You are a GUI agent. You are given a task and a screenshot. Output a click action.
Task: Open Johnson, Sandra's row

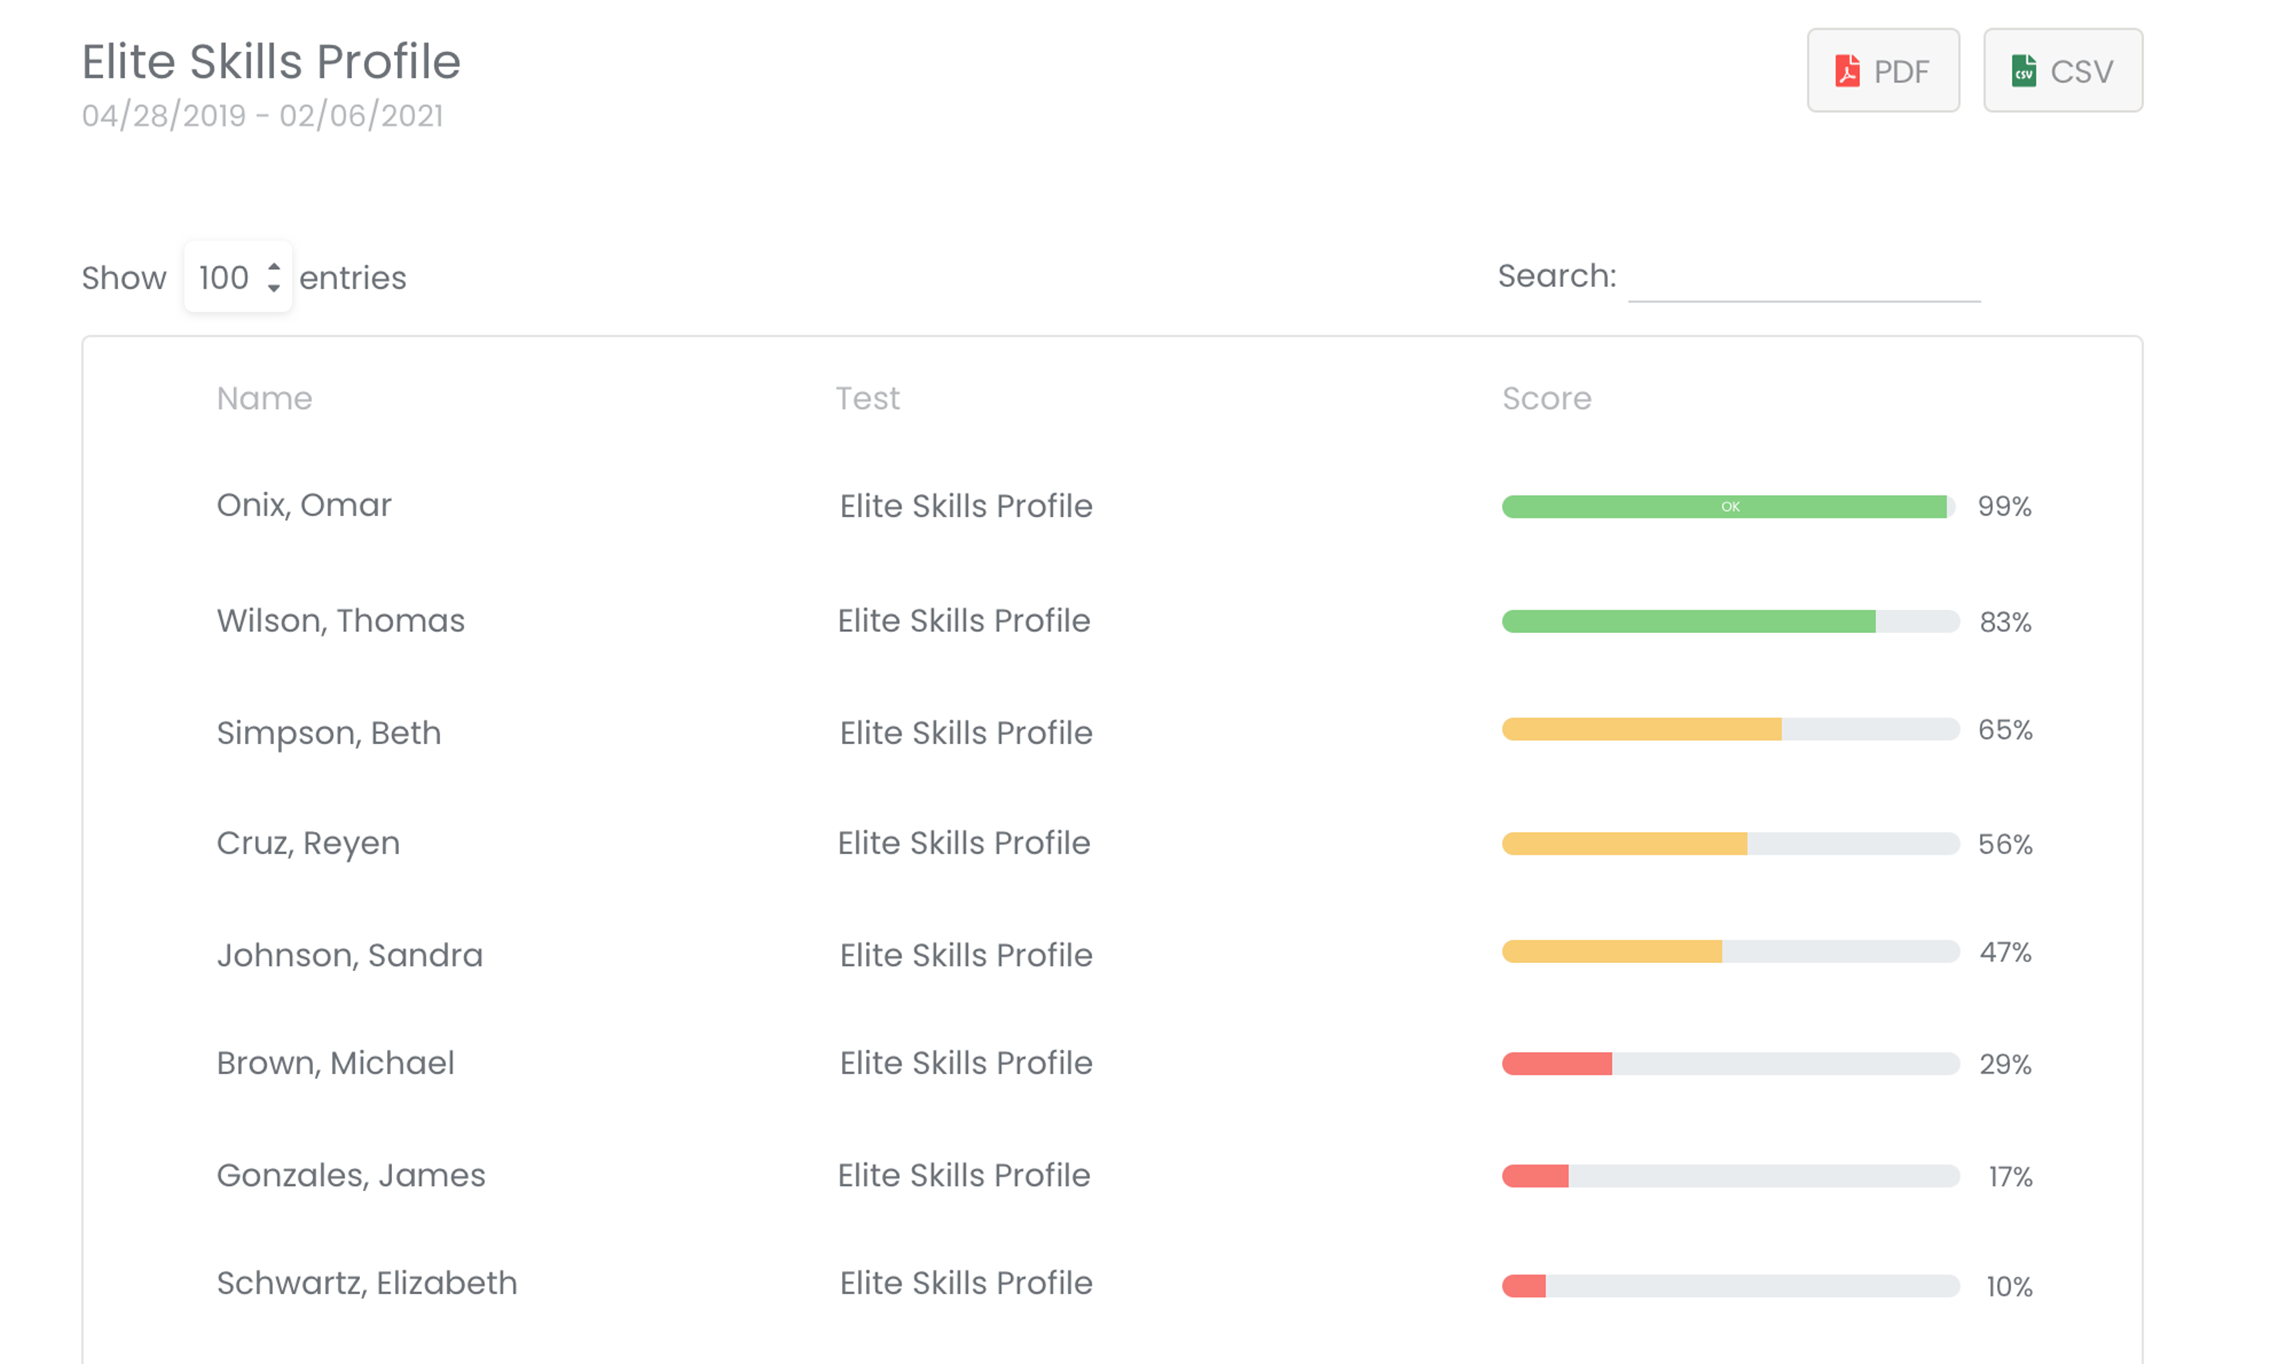pos(349,955)
